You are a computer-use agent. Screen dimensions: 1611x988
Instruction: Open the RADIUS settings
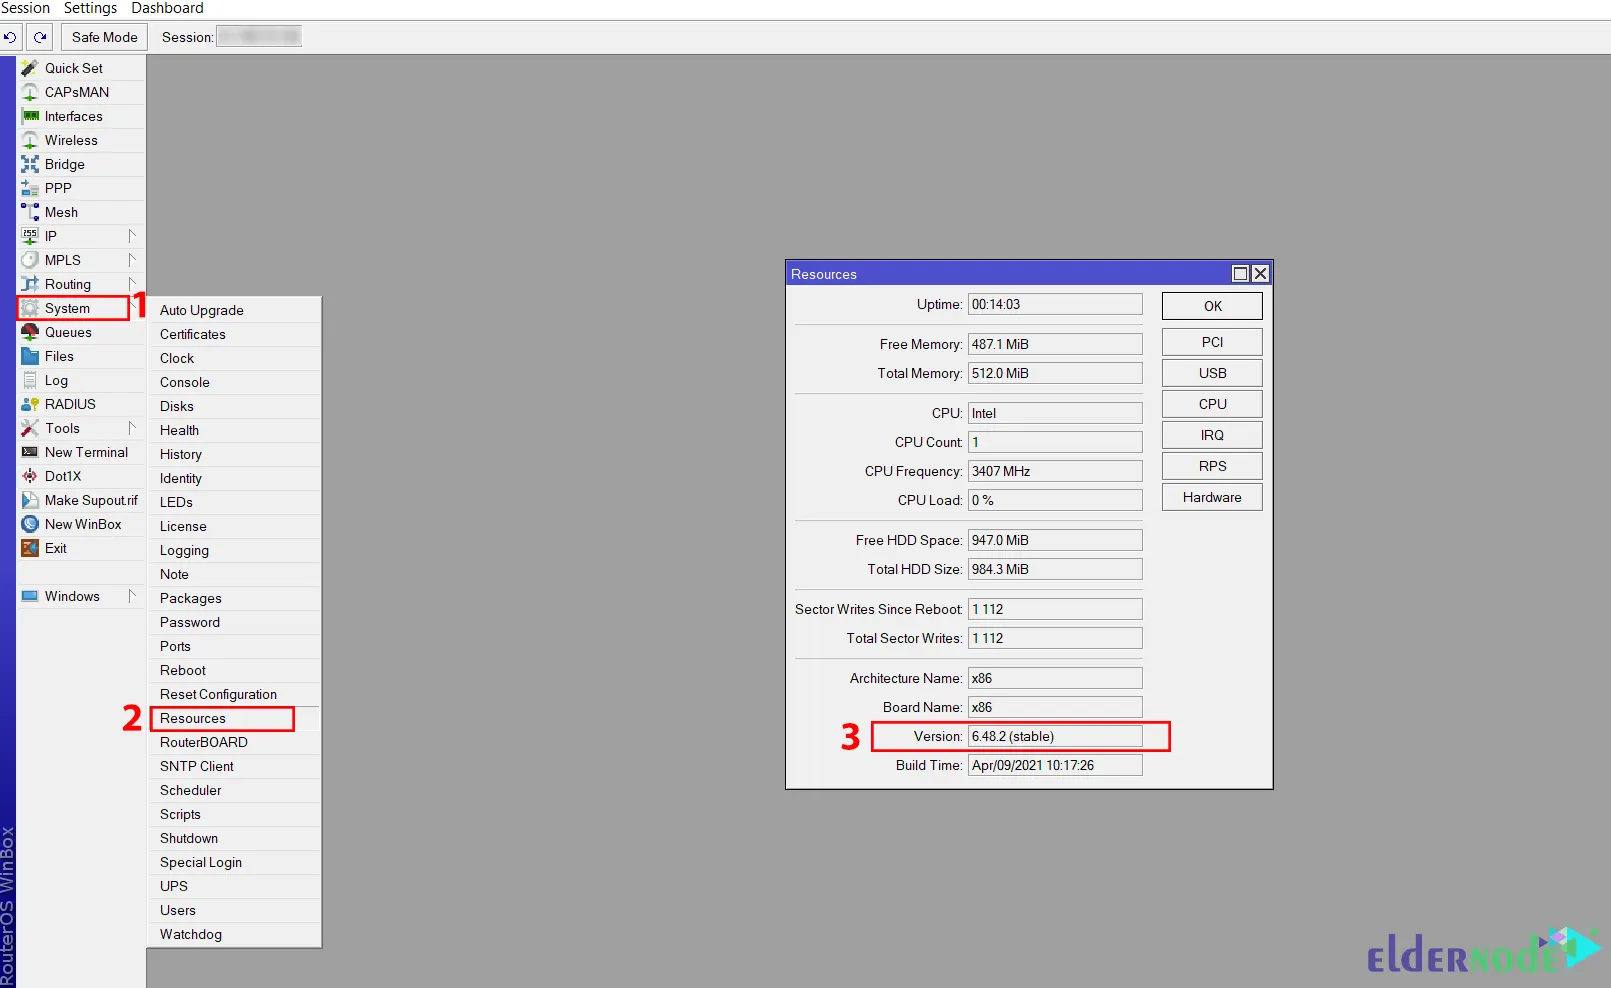(68, 404)
